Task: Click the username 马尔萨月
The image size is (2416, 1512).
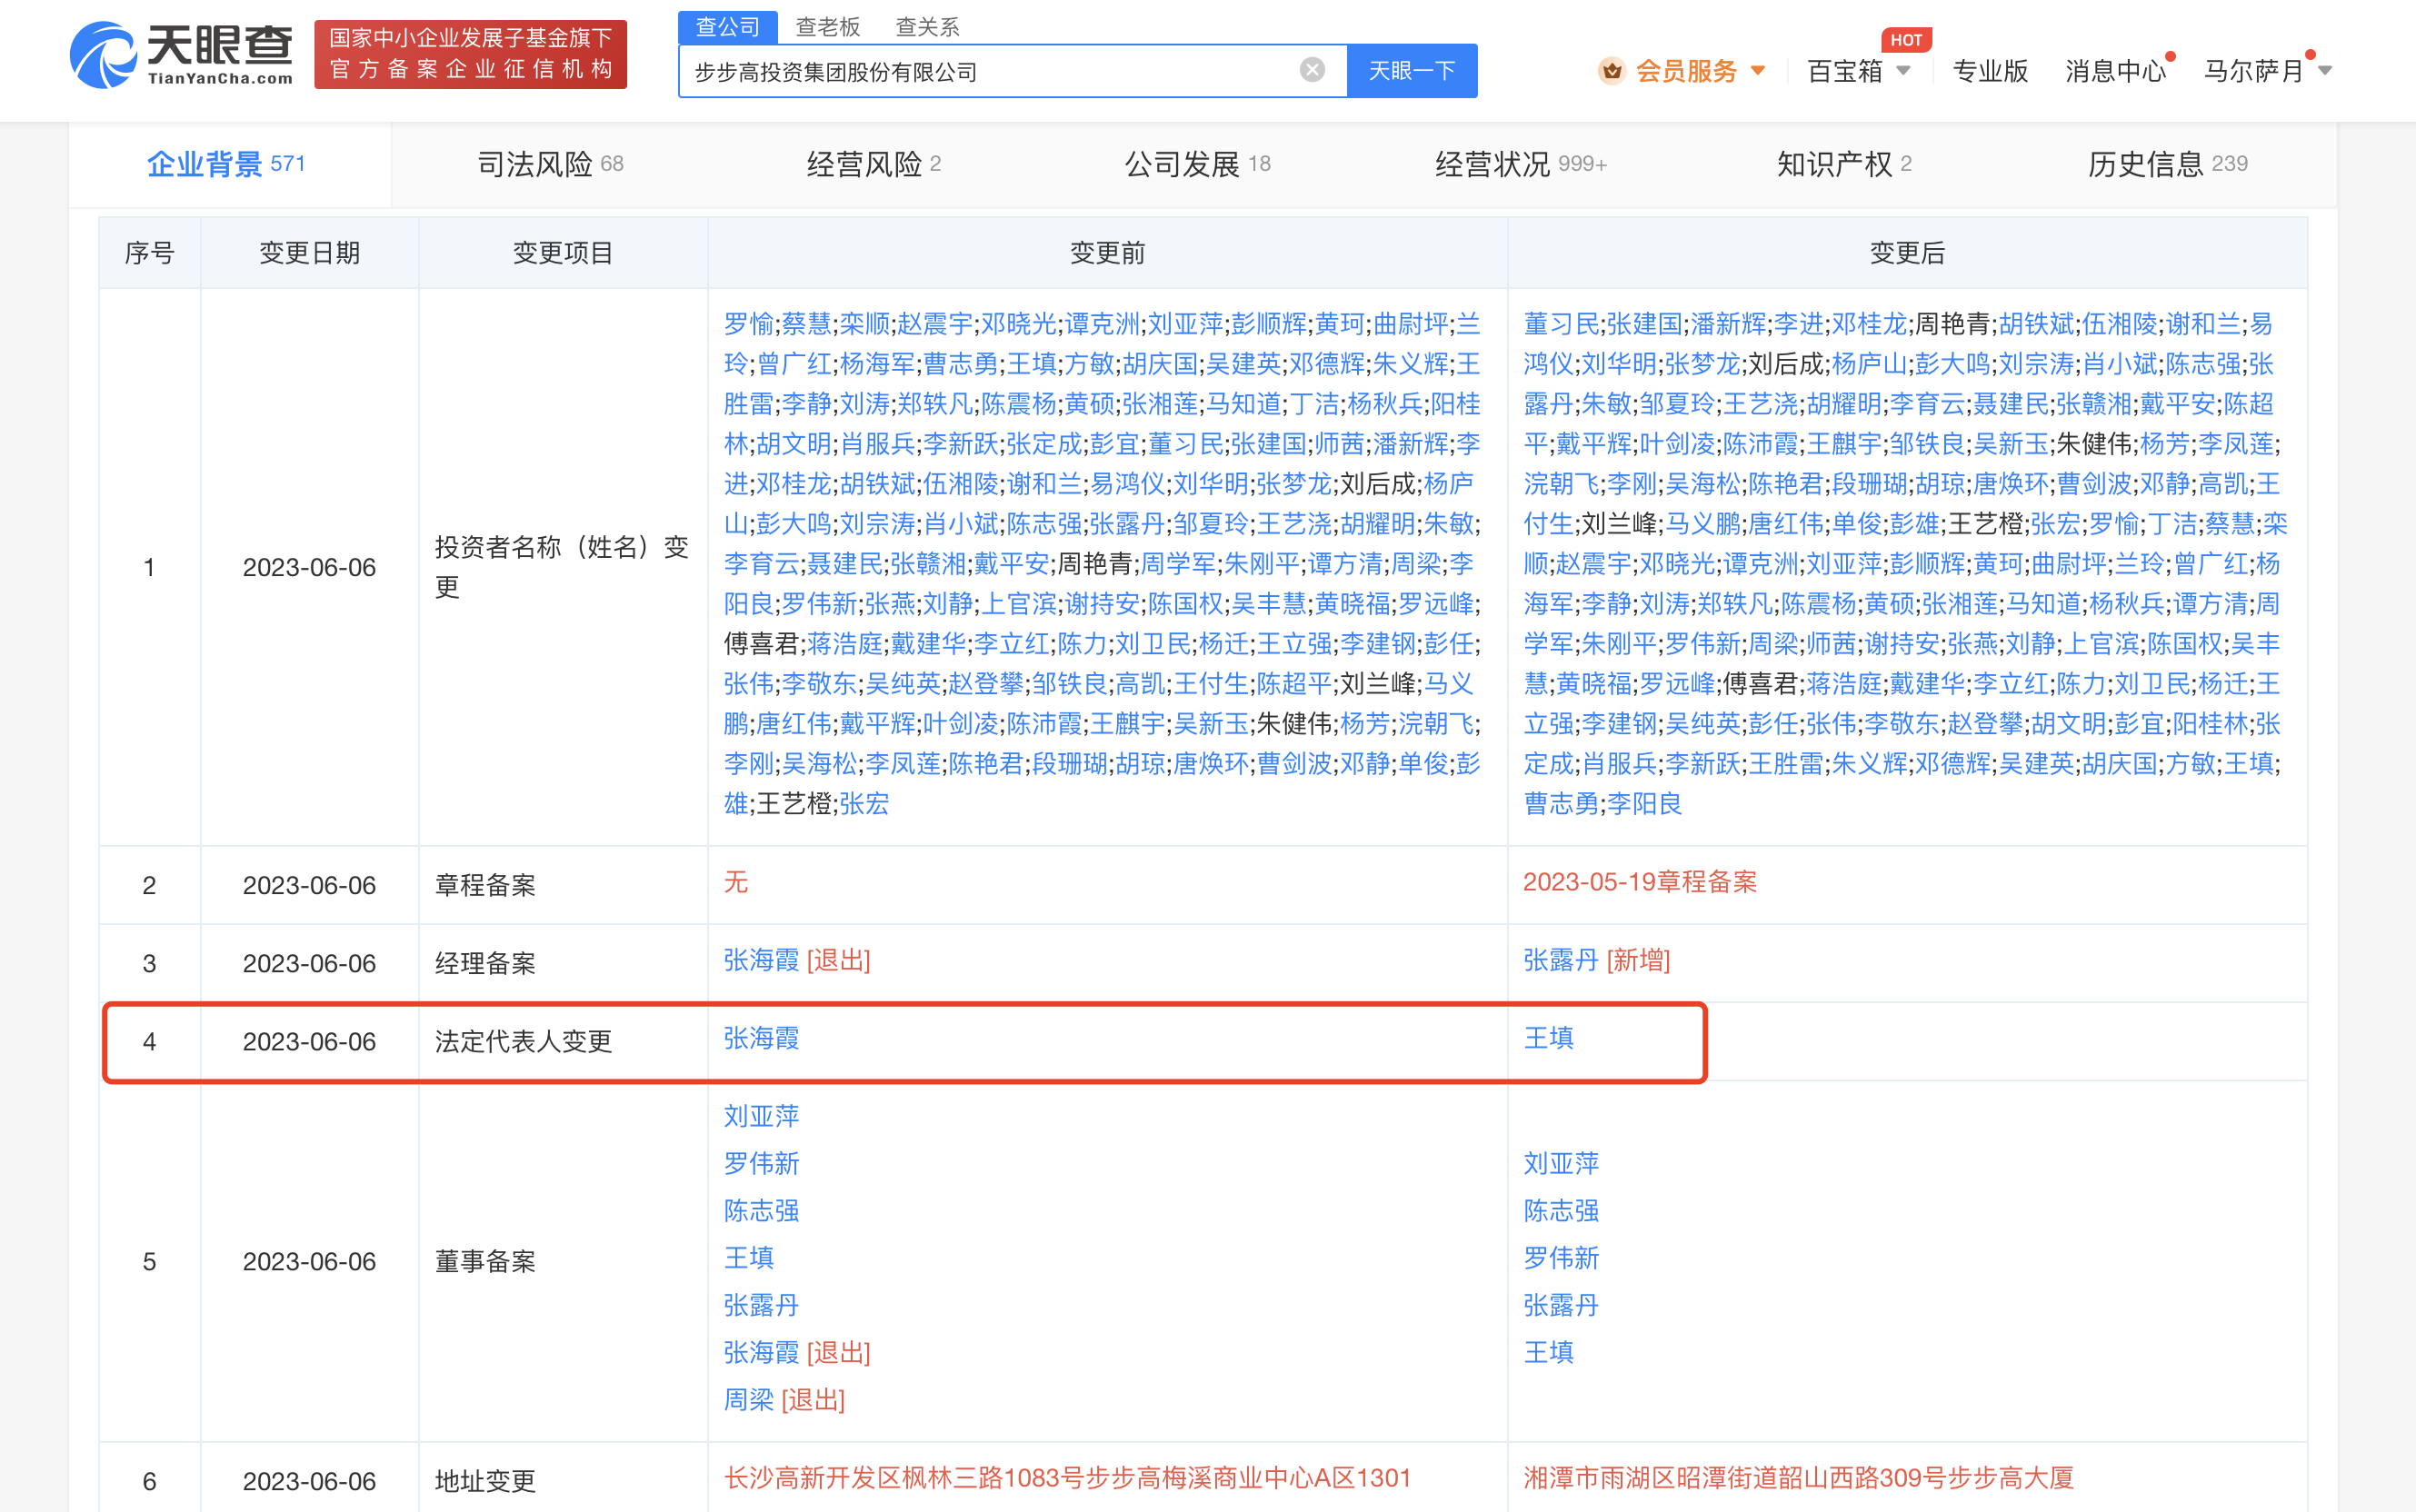Action: (x=2254, y=71)
